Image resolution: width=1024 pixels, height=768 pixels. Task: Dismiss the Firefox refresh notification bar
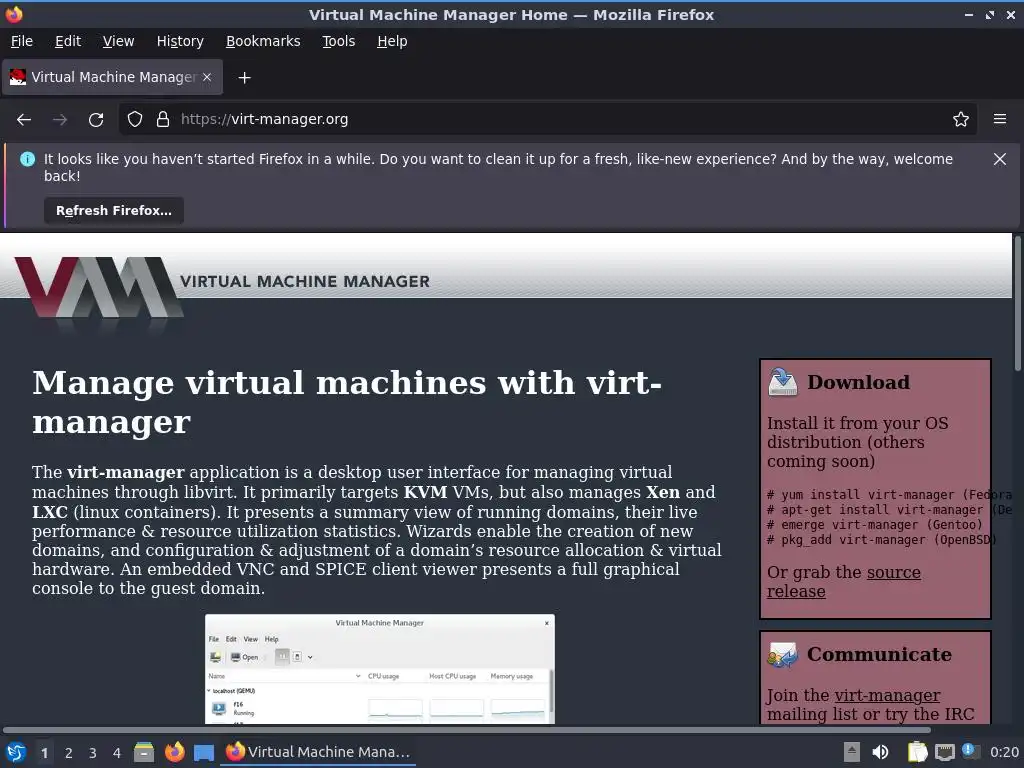tap(1000, 159)
